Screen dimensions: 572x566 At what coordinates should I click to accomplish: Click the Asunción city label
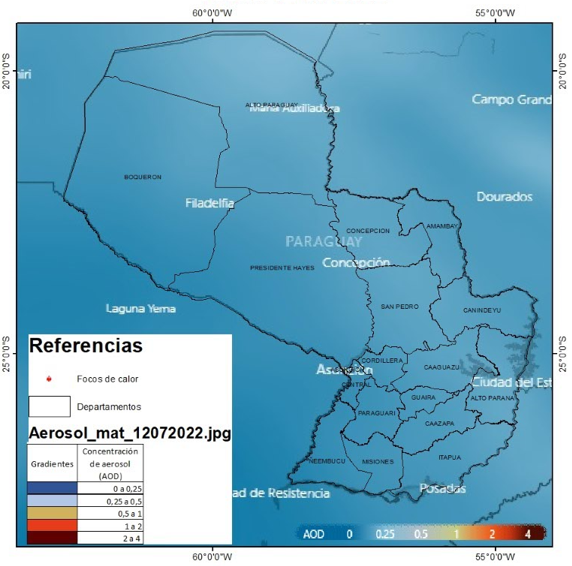coord(344,370)
